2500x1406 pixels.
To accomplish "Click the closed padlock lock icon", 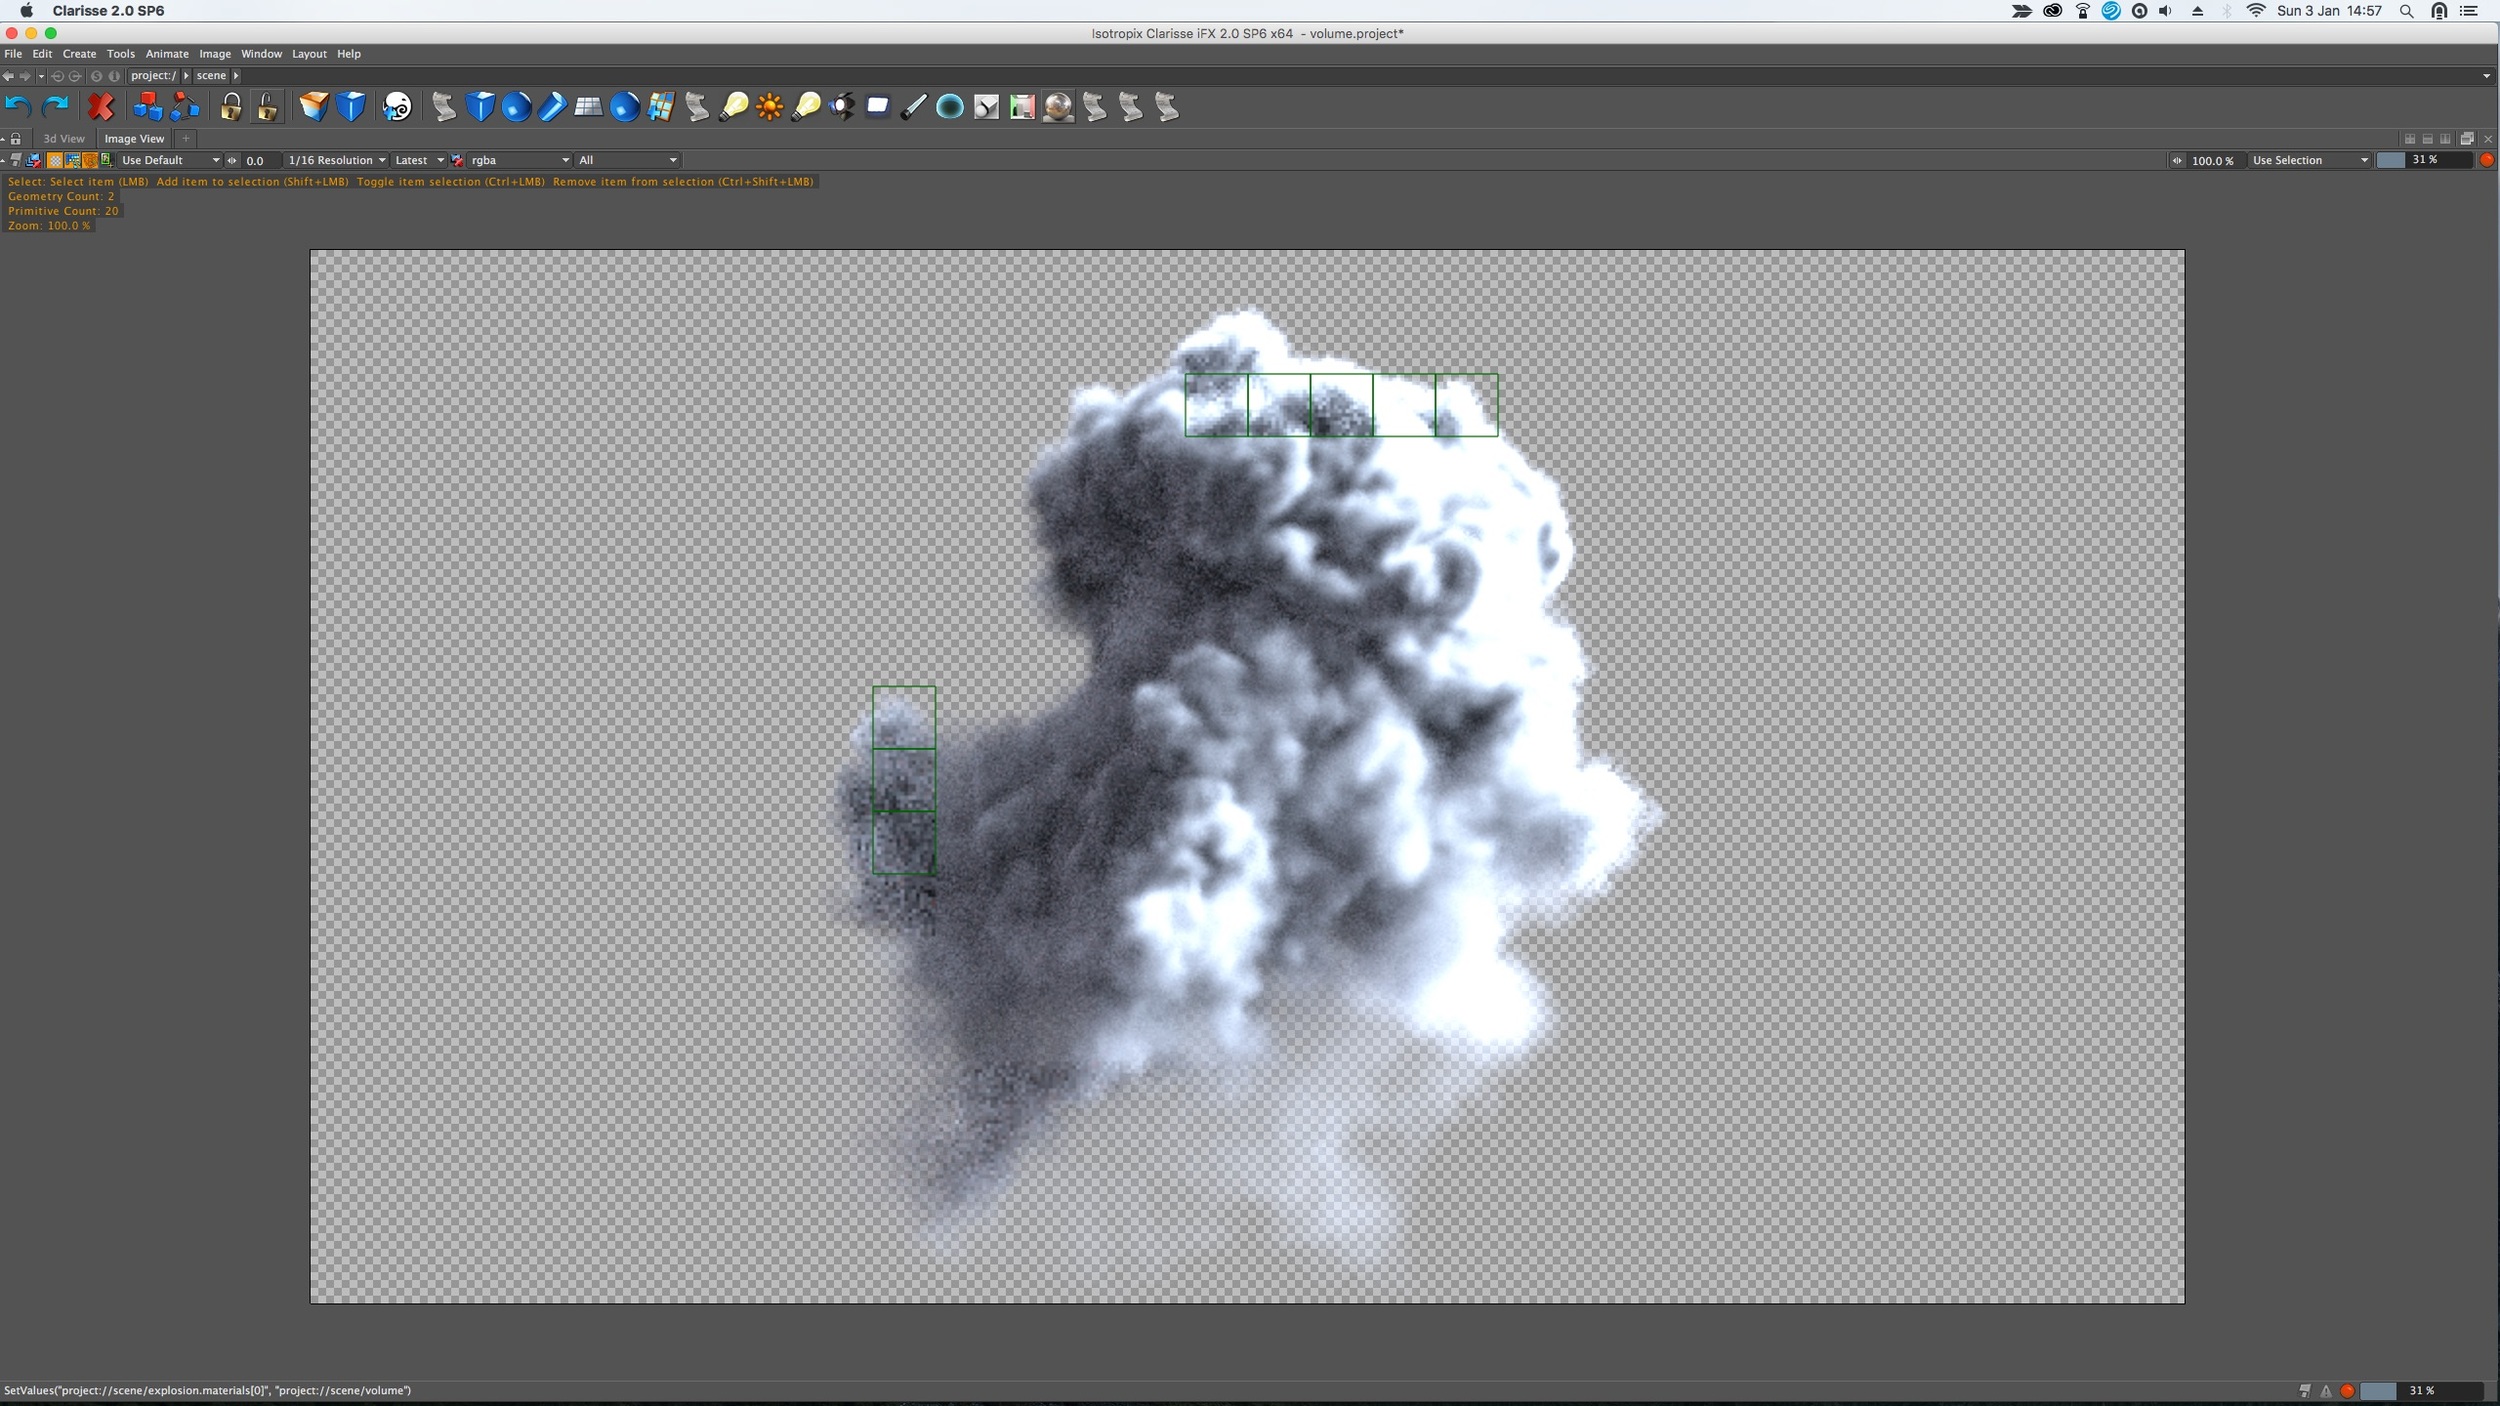I will pyautogui.click(x=230, y=107).
